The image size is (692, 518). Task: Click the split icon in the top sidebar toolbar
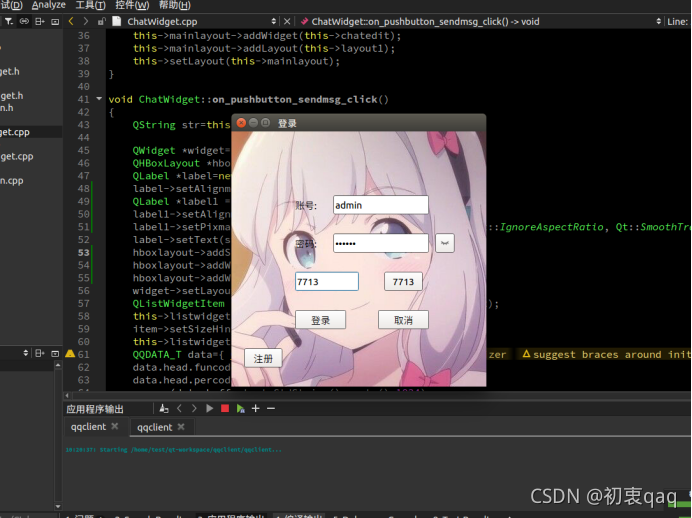[x=40, y=21]
